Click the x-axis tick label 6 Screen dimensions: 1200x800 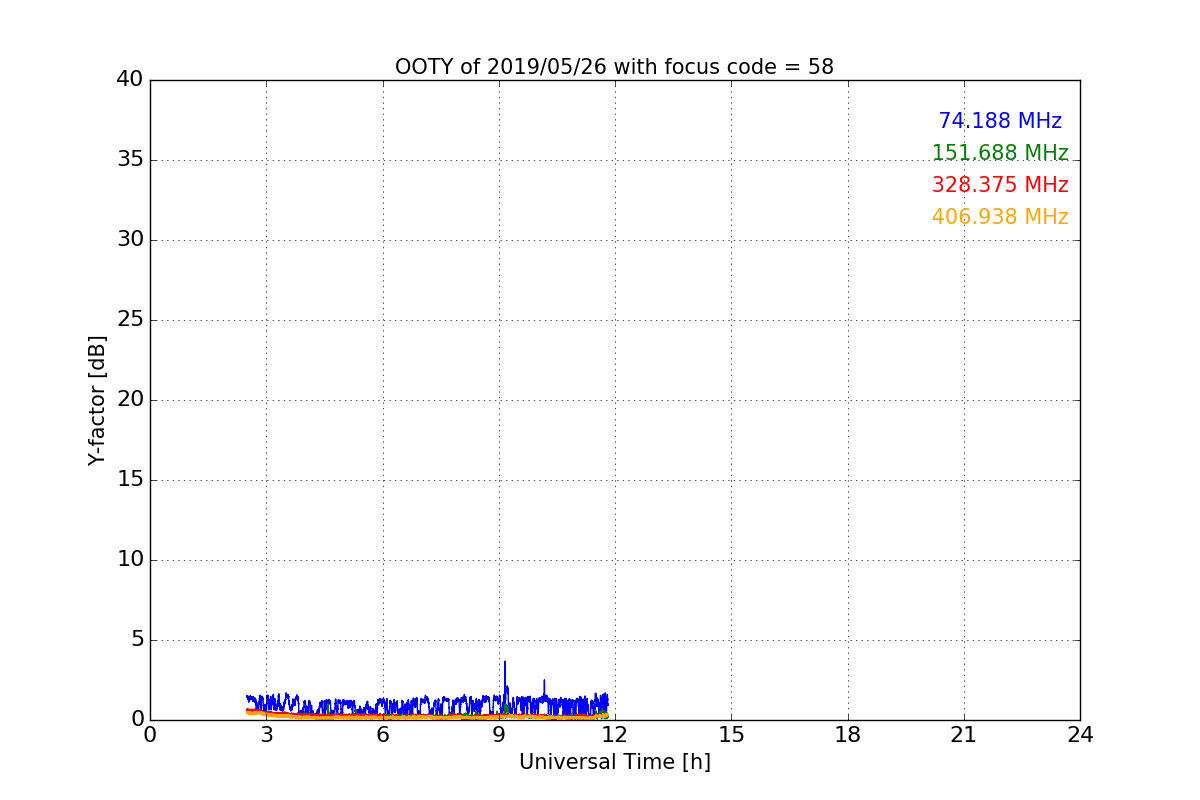tap(383, 735)
